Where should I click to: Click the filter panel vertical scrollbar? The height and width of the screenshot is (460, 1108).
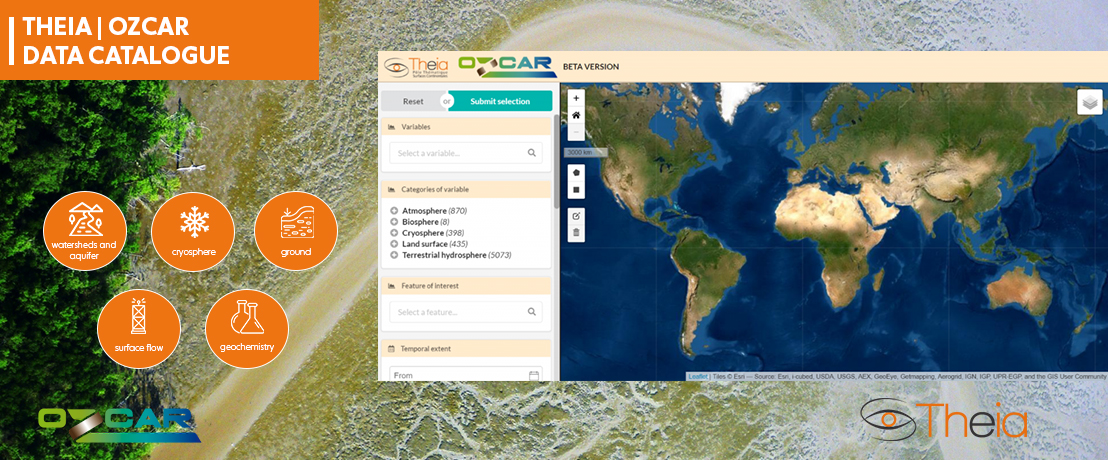point(556,161)
